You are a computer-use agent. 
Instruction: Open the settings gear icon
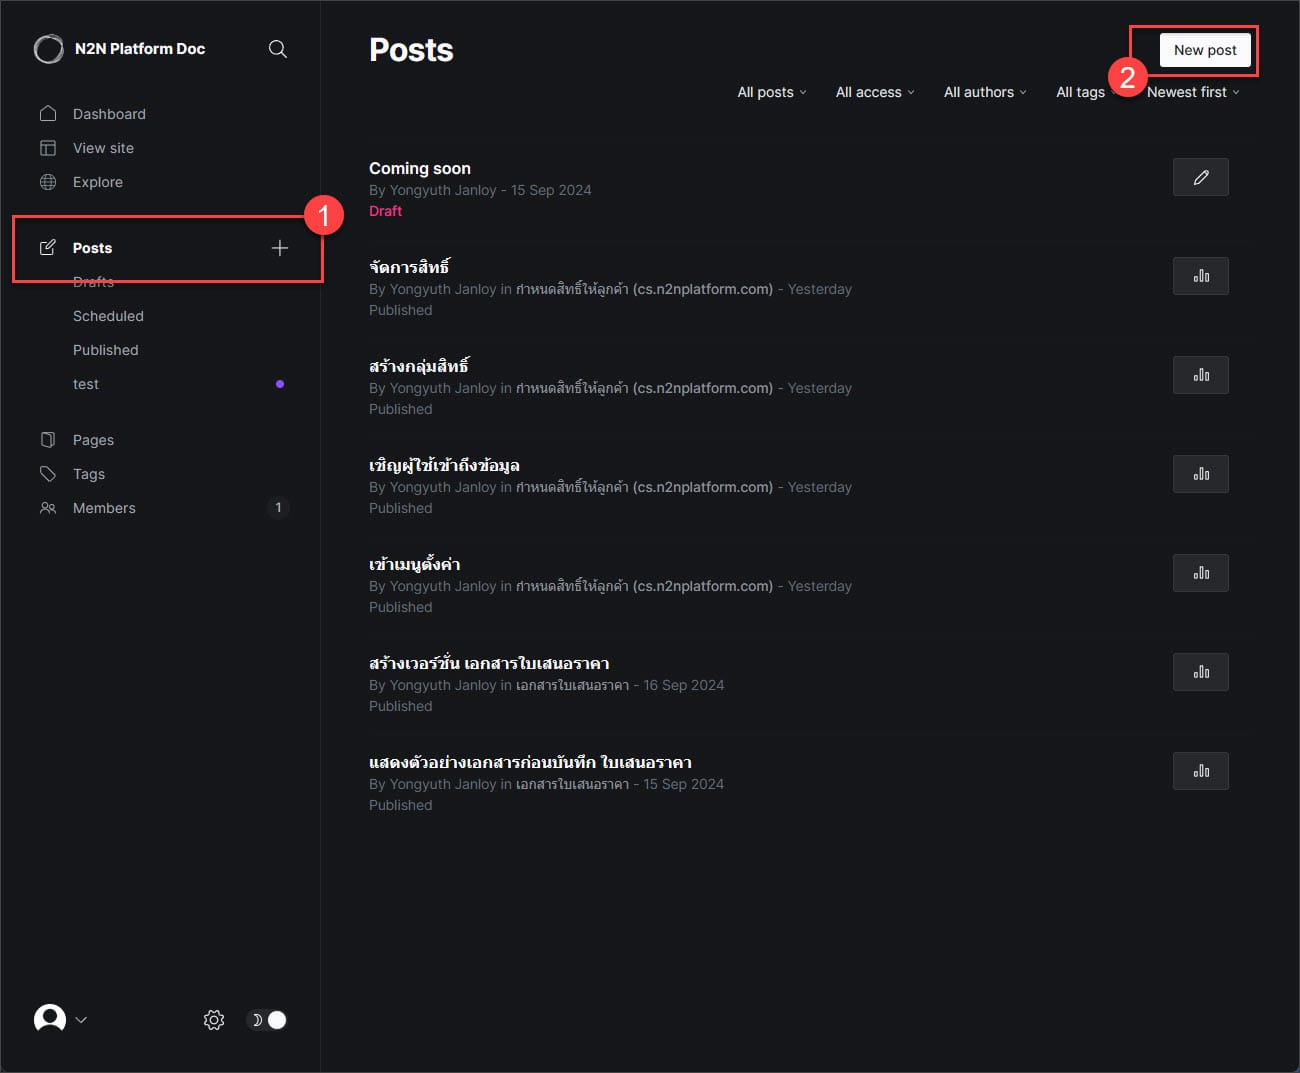click(214, 1020)
